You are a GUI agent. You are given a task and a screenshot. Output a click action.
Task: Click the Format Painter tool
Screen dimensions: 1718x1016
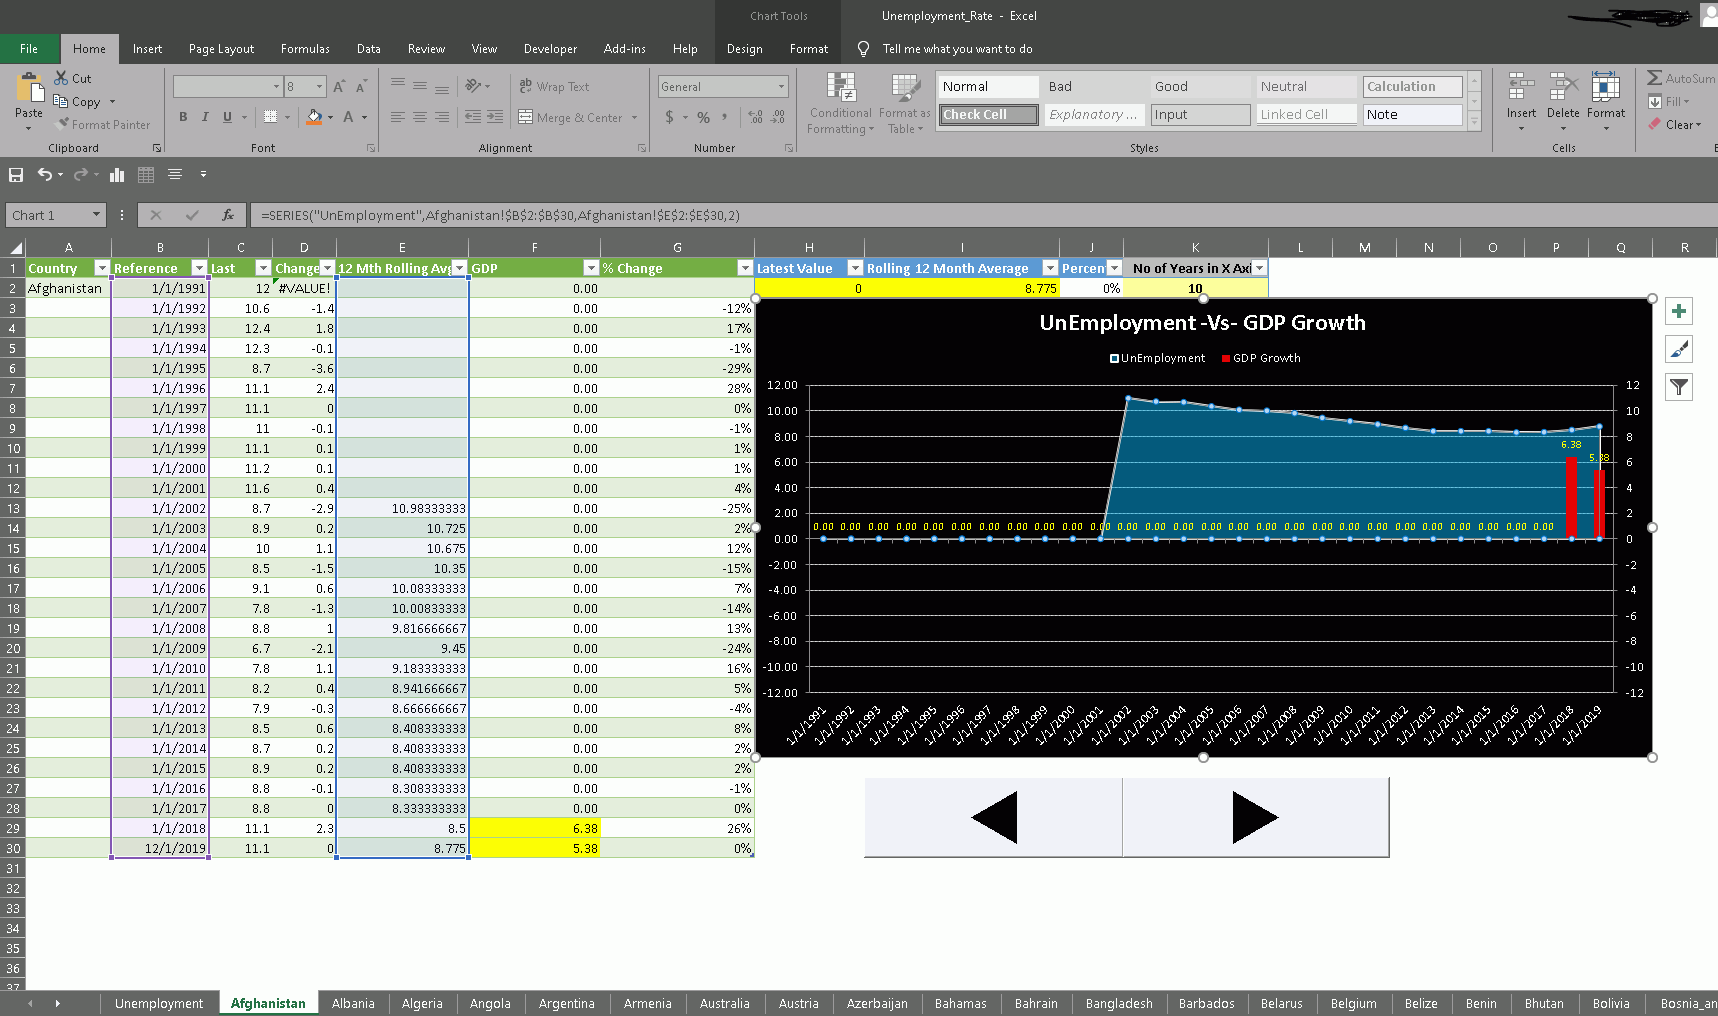coord(104,125)
